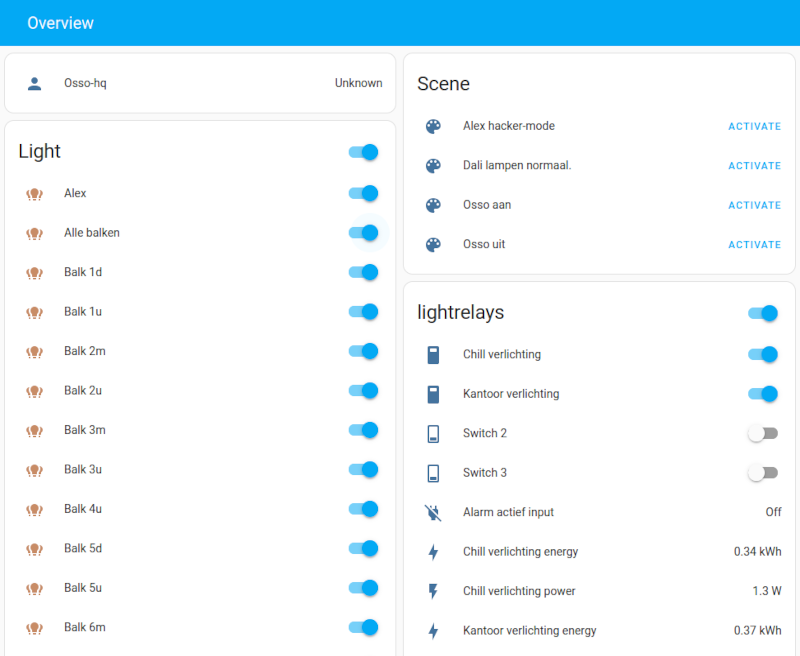The image size is (800, 656).
Task: Click the switch icon next to Switch 2
Action: click(433, 433)
